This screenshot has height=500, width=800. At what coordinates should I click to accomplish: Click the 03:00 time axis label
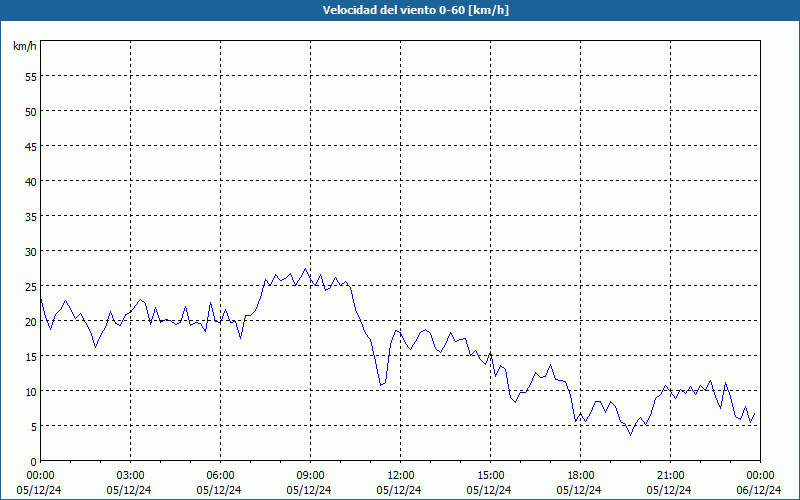click(x=131, y=476)
